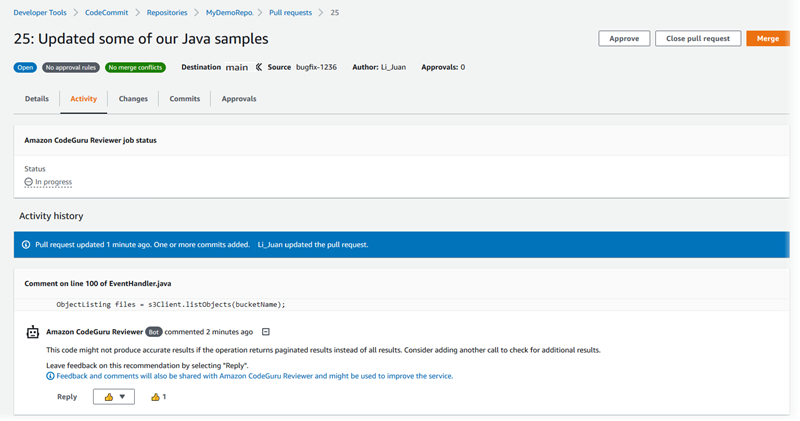Click the Close pull request button
Screen dimensions: 800x421
(x=697, y=38)
